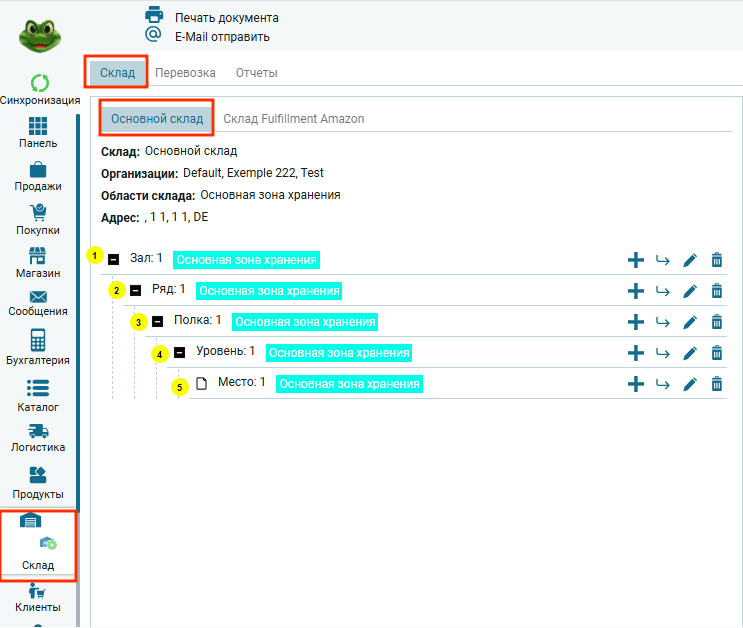Collapse the Ряд: 1 tree node
This screenshot has height=628, width=743.
coord(136,290)
